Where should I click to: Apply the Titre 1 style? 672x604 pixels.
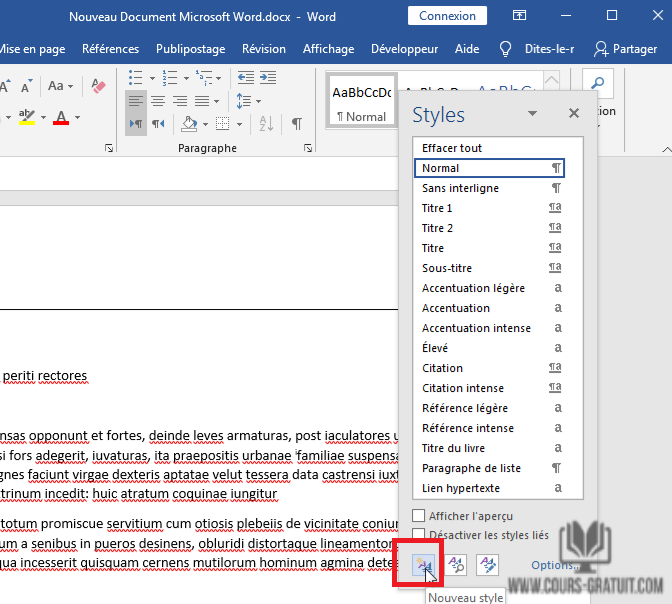[489, 208]
